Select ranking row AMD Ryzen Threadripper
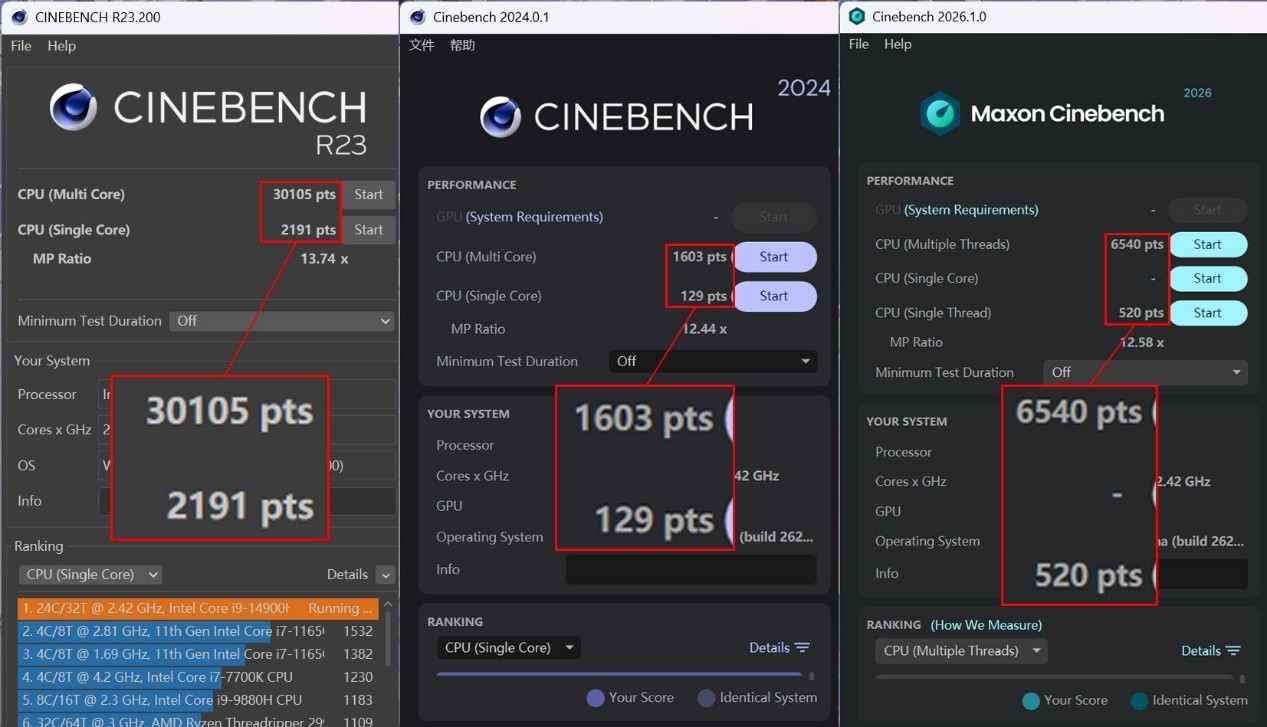The image size is (1267, 727). coord(198,721)
